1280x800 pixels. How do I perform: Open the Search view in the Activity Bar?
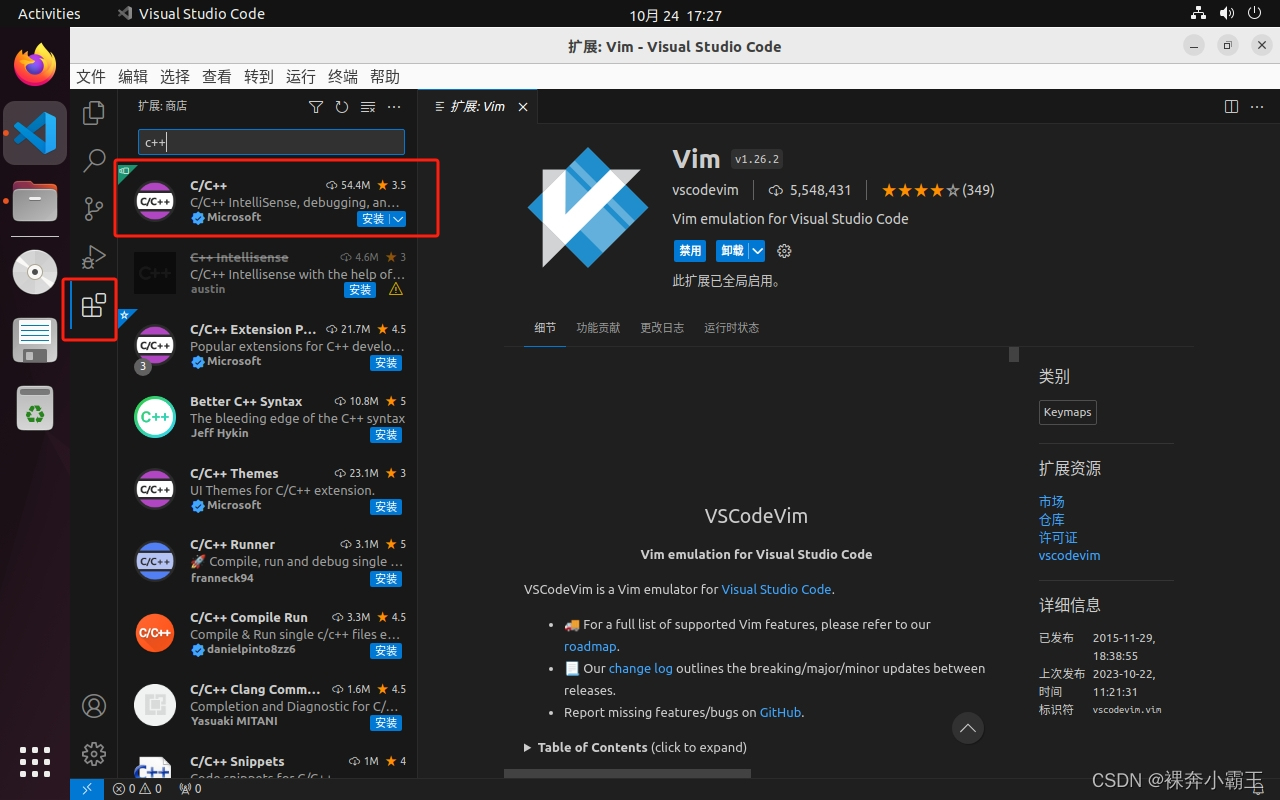pyautogui.click(x=93, y=161)
